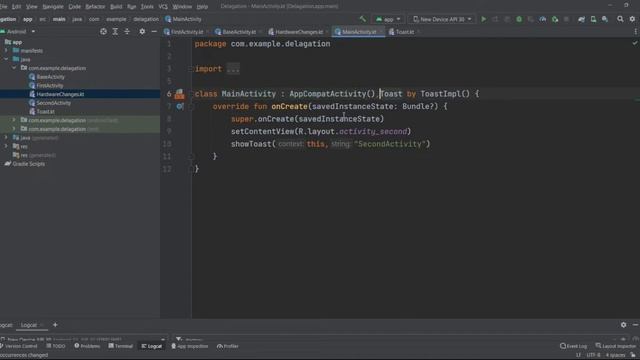Open IDE settings gear in the top toolbar
This screenshot has width=640, height=360.
click(x=632, y=19)
